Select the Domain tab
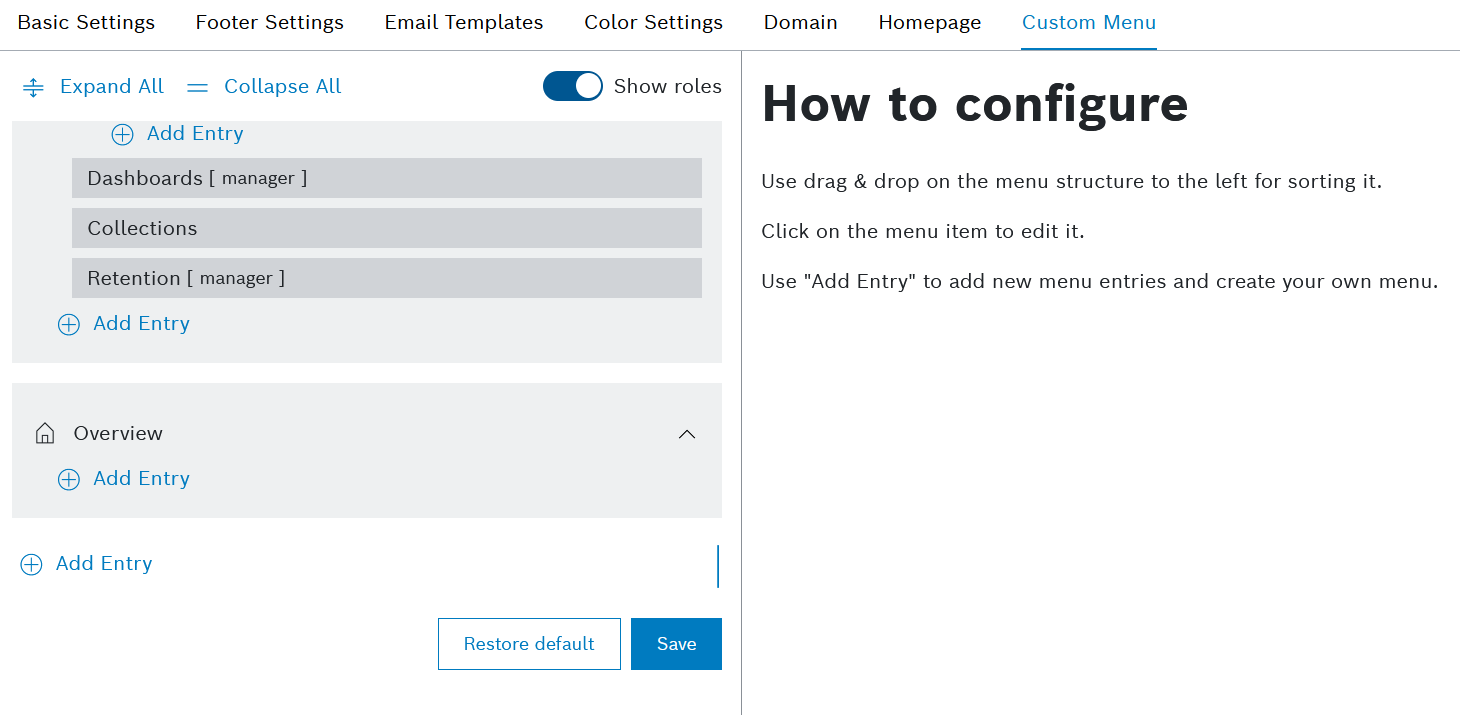 pos(800,23)
